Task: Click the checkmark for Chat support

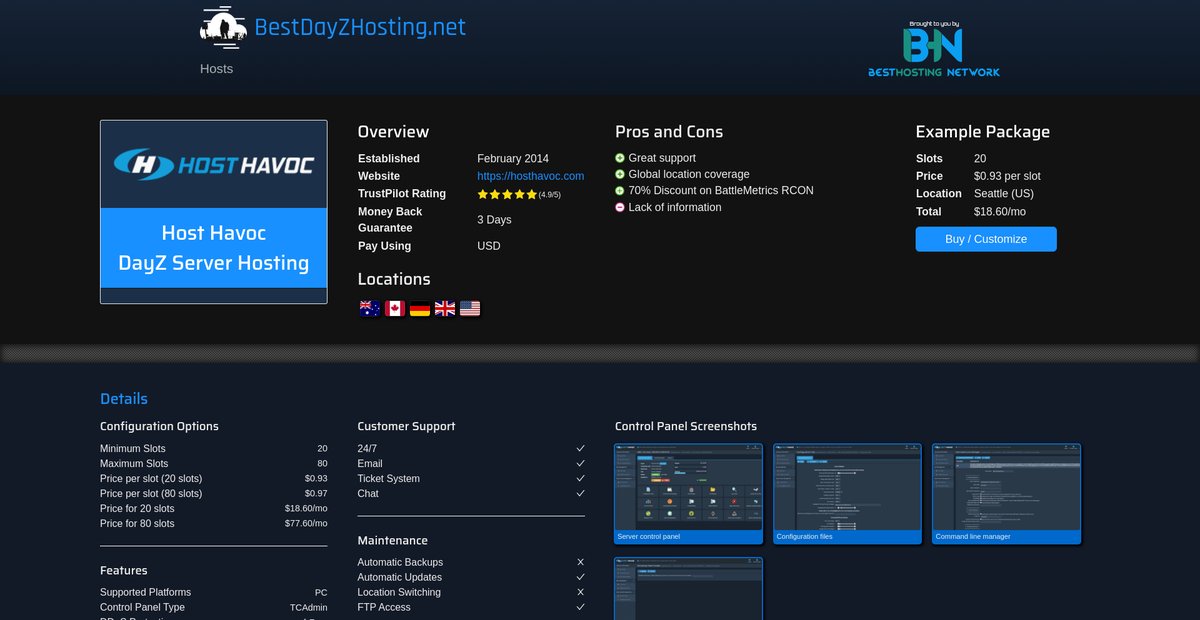Action: tap(580, 494)
